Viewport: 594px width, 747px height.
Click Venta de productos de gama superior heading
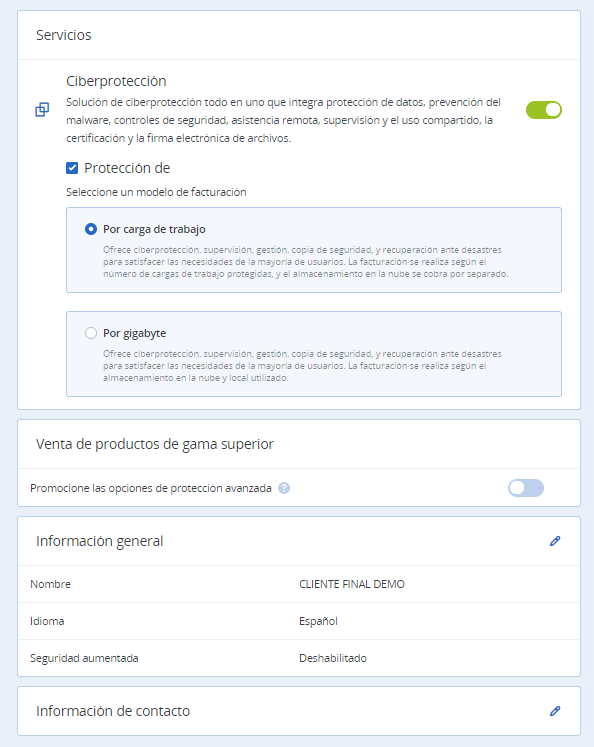pos(155,444)
